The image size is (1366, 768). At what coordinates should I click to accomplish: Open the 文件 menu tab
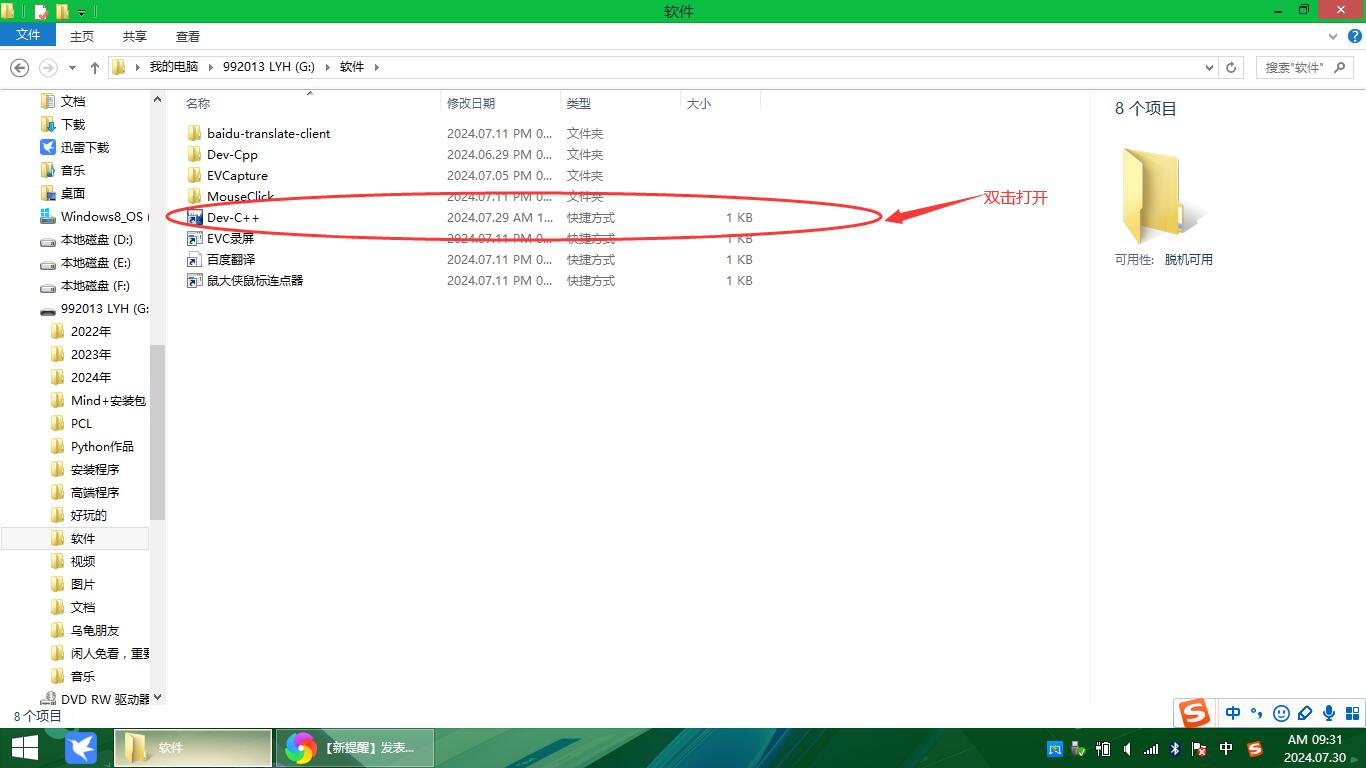(28, 35)
